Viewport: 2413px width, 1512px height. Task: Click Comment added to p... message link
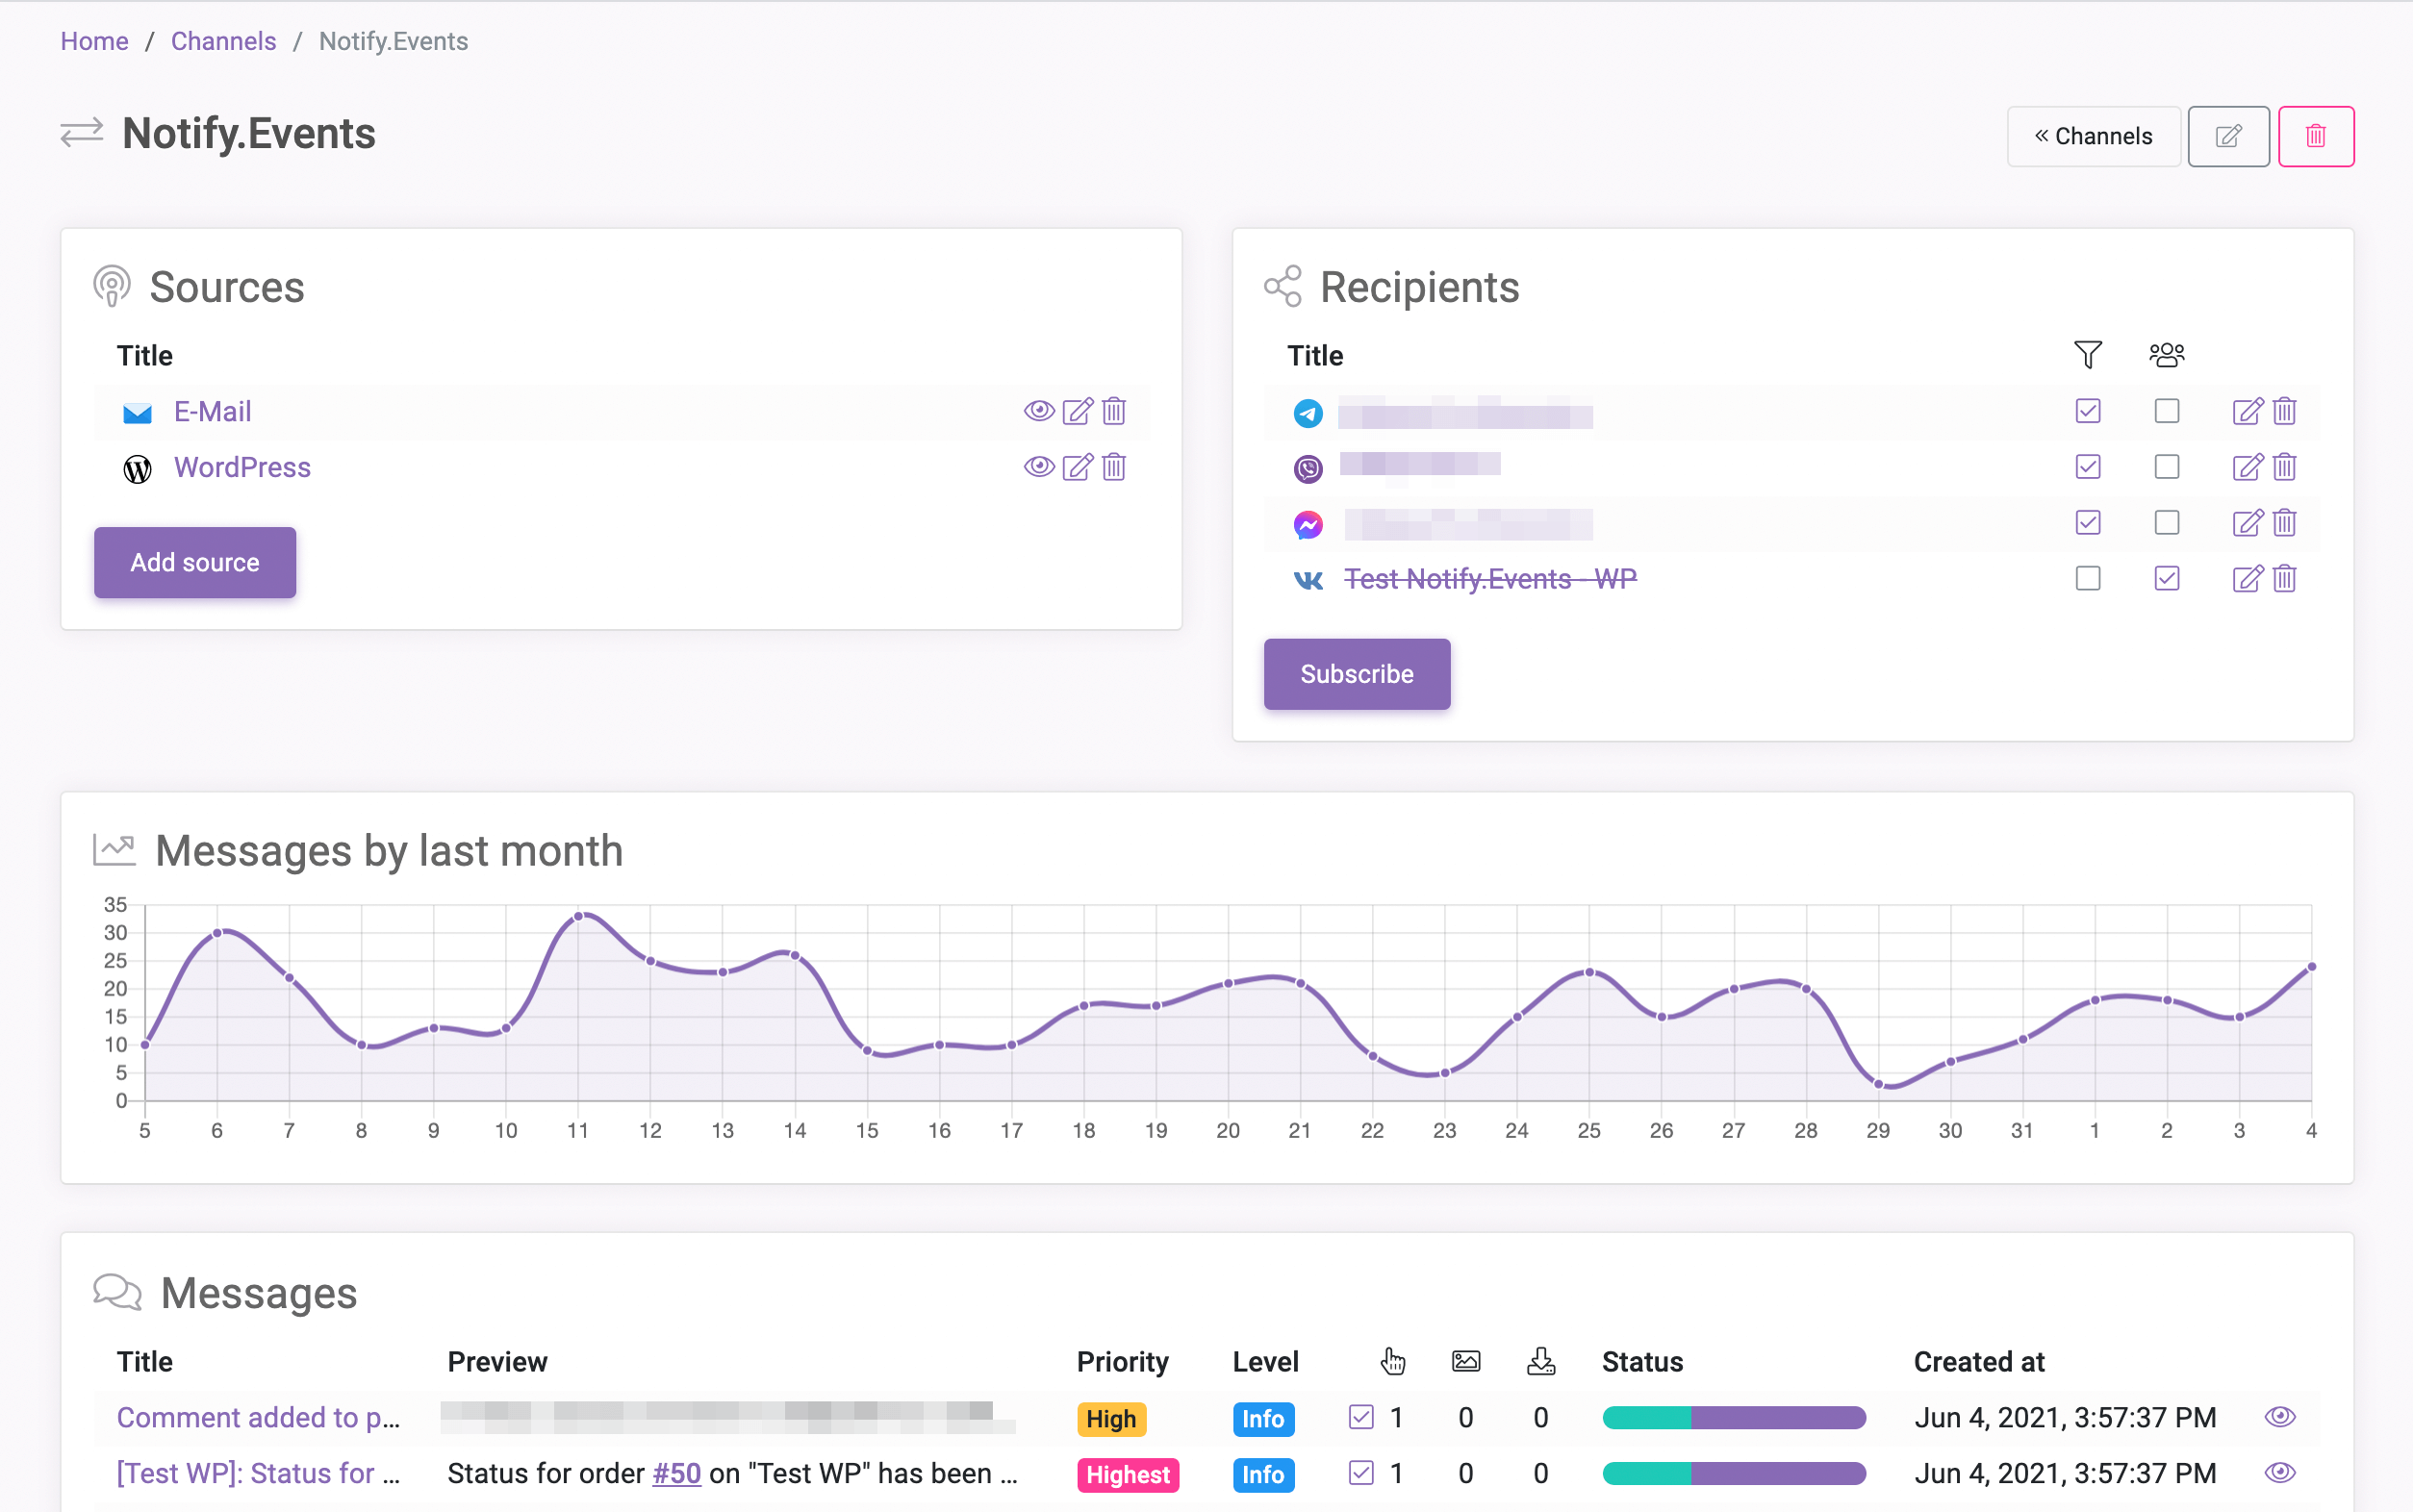point(260,1418)
